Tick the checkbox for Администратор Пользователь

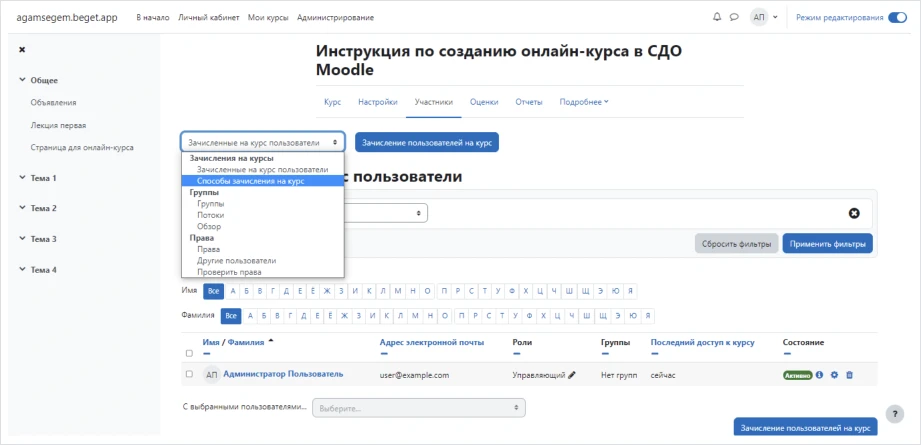point(189,374)
